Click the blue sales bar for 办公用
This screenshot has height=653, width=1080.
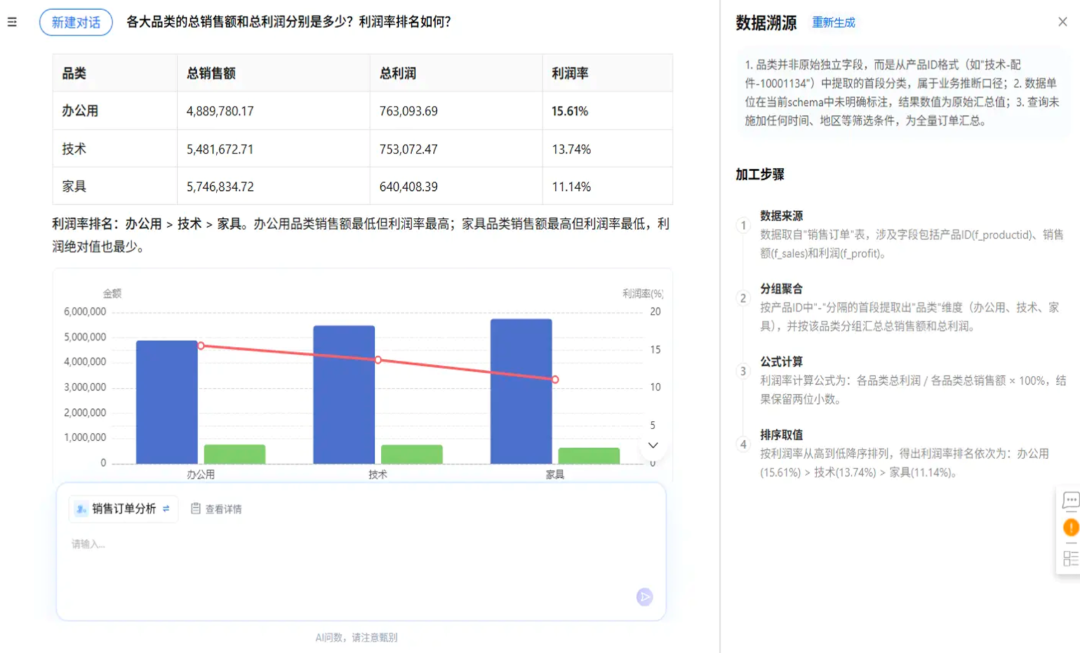(x=167, y=402)
